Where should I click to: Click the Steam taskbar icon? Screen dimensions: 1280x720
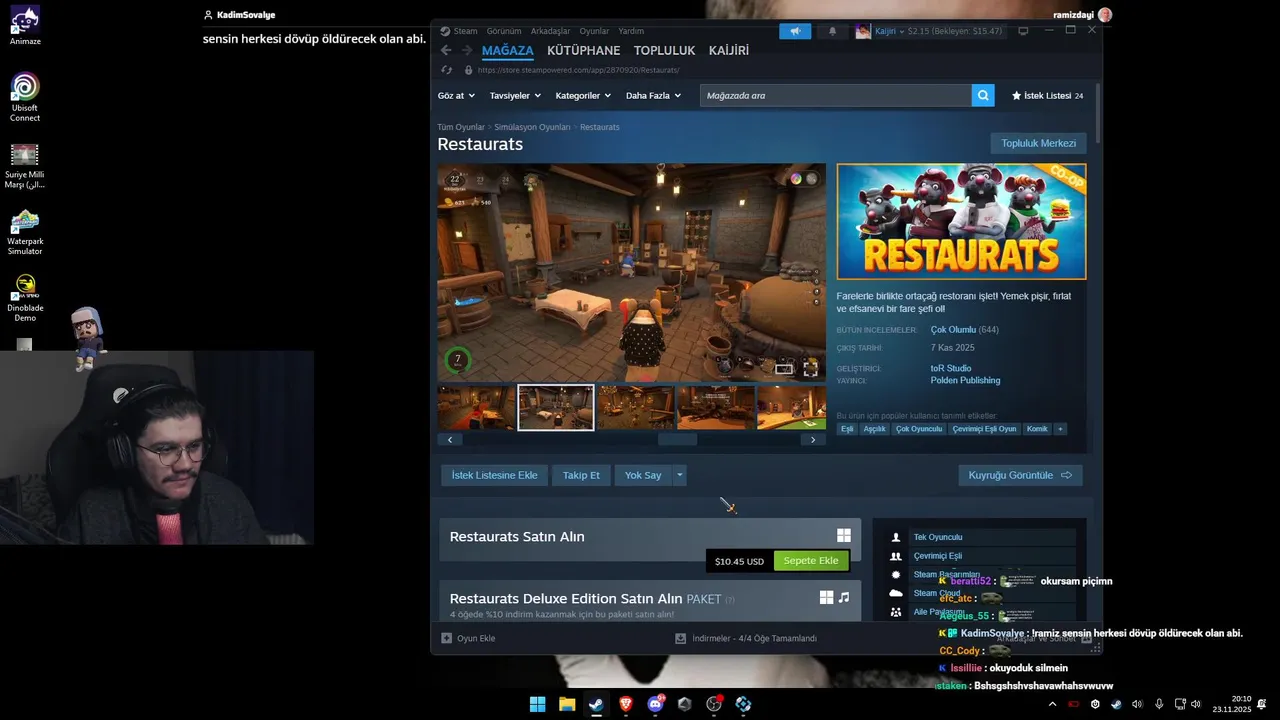point(596,704)
